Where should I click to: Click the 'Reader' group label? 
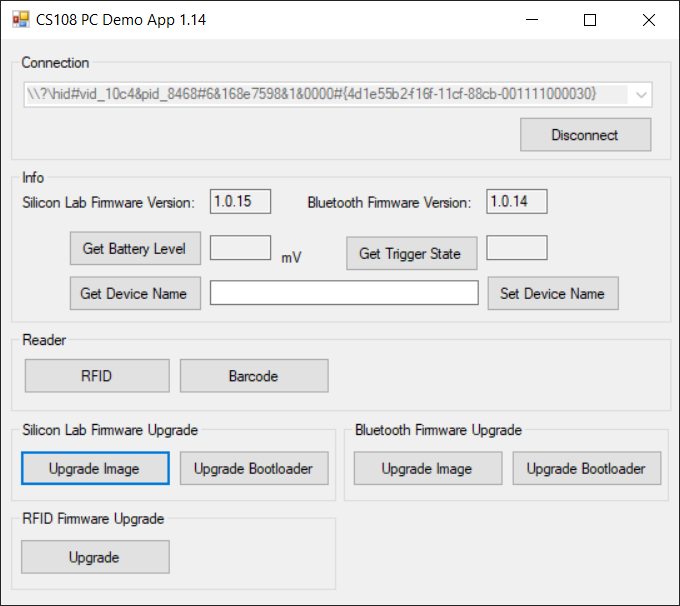tap(44, 340)
